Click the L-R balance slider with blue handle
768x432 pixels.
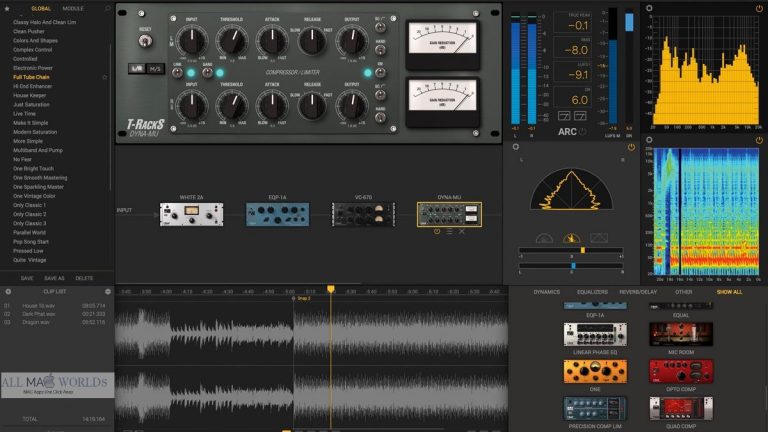pos(571,265)
